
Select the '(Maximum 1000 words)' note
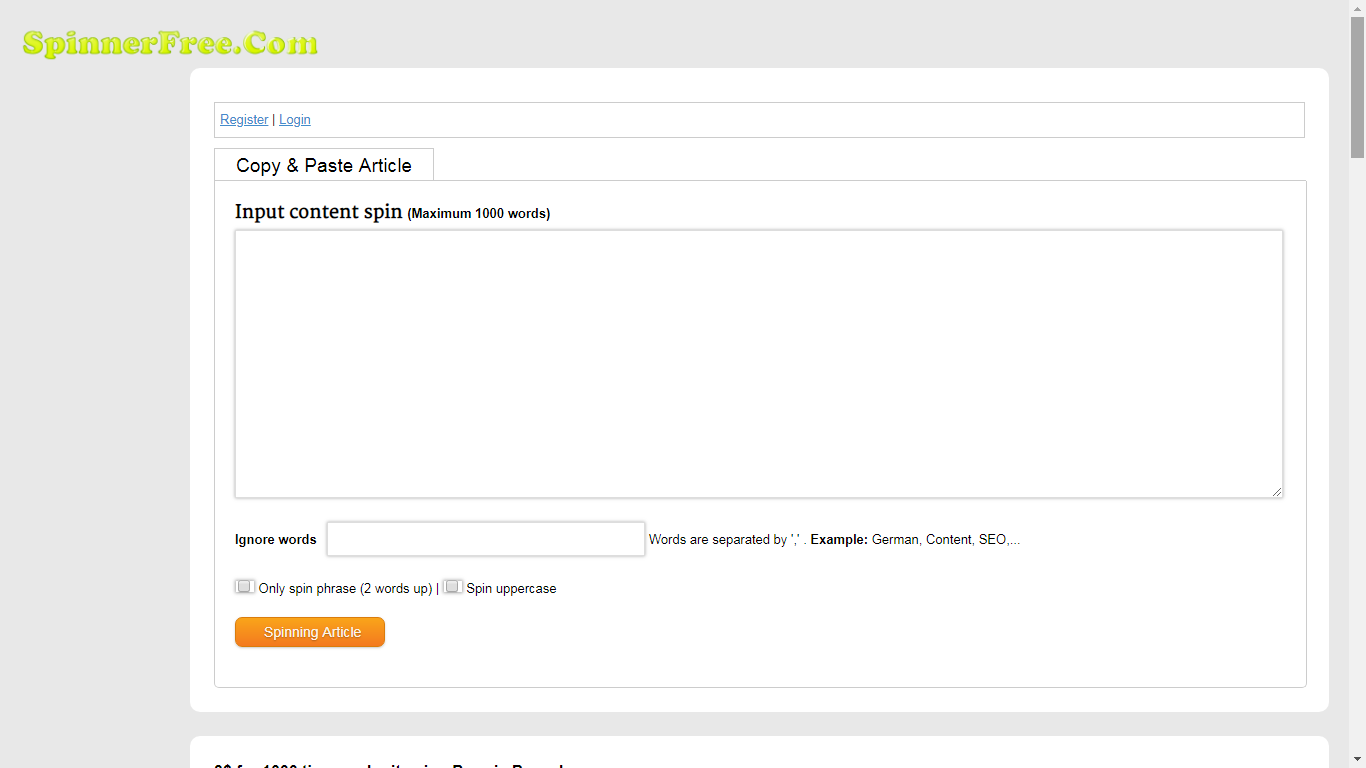tap(479, 214)
